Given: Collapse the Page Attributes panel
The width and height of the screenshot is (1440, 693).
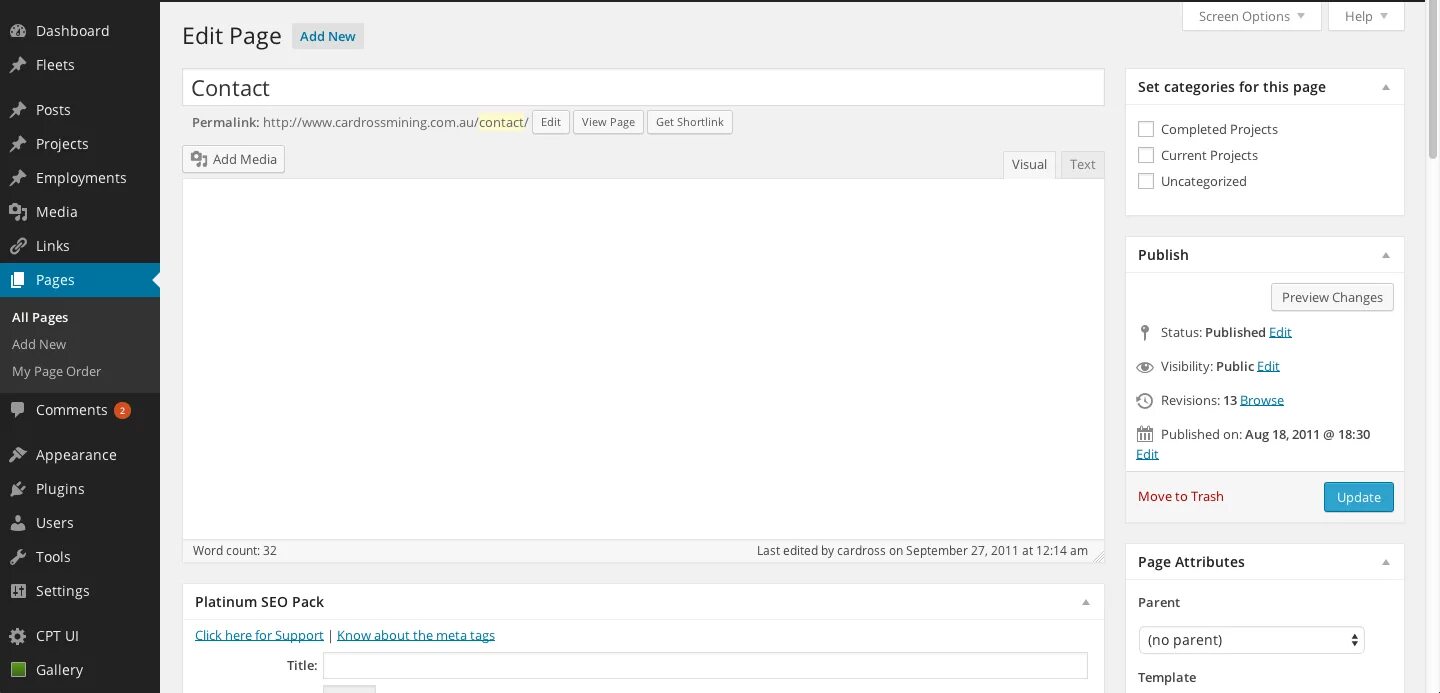Looking at the screenshot, I should coord(1386,562).
